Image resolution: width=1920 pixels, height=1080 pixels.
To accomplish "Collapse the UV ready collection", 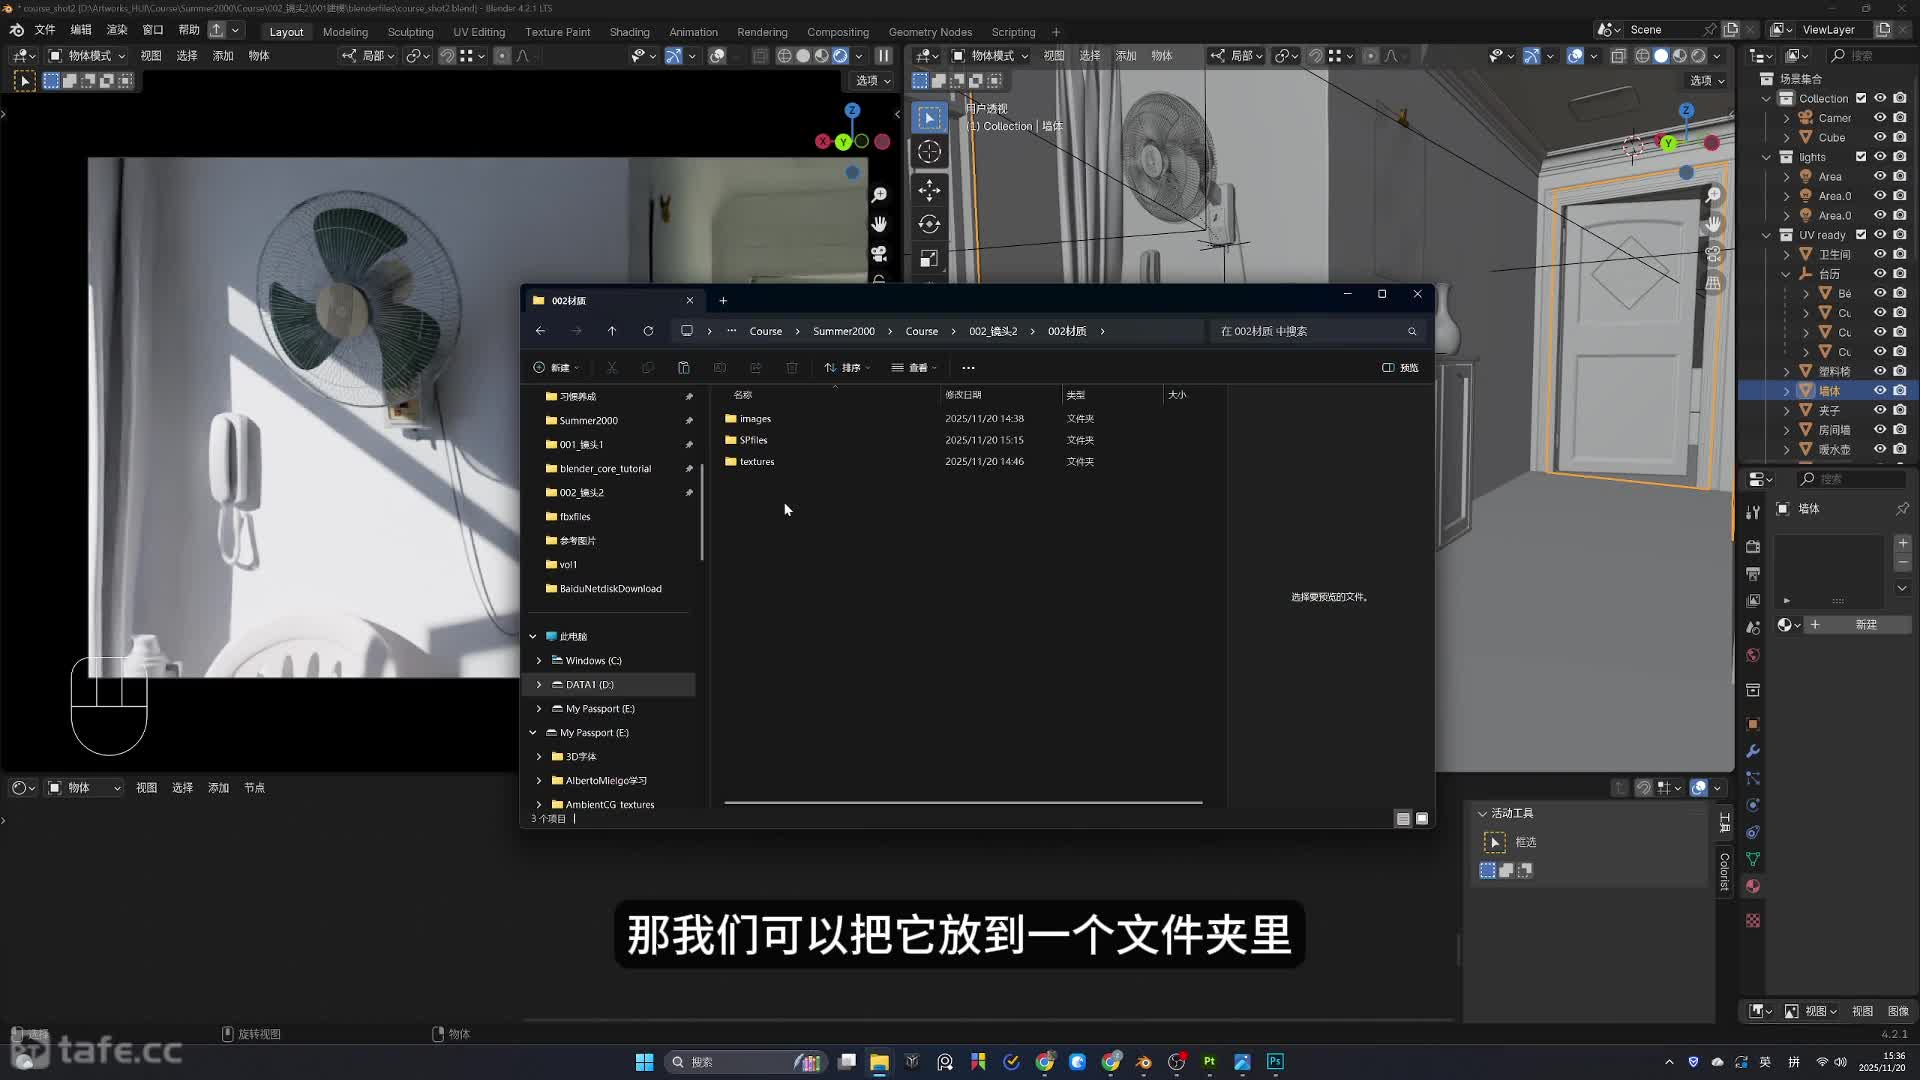I will (x=1767, y=235).
